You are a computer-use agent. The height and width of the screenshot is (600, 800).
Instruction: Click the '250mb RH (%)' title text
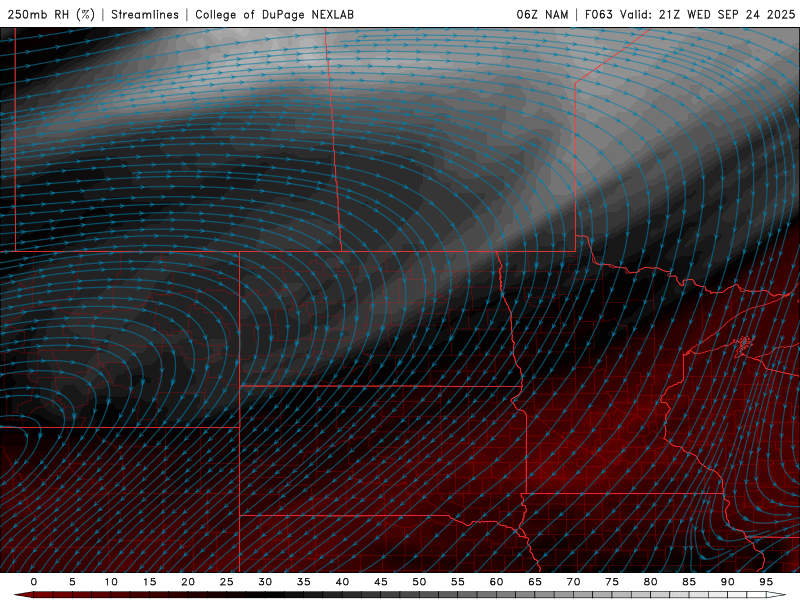coord(51,14)
